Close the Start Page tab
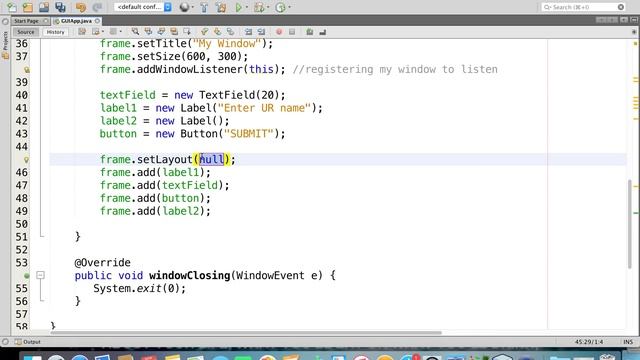 46,21
